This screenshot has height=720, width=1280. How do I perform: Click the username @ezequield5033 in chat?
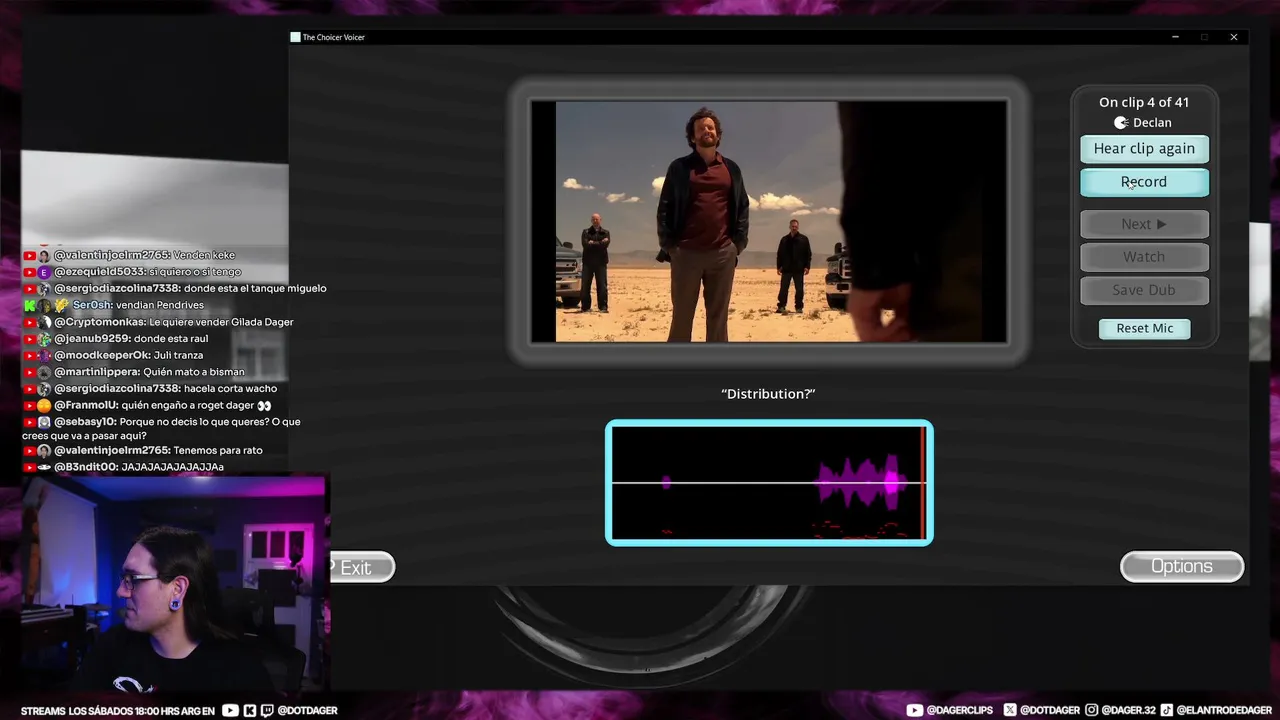100,272
